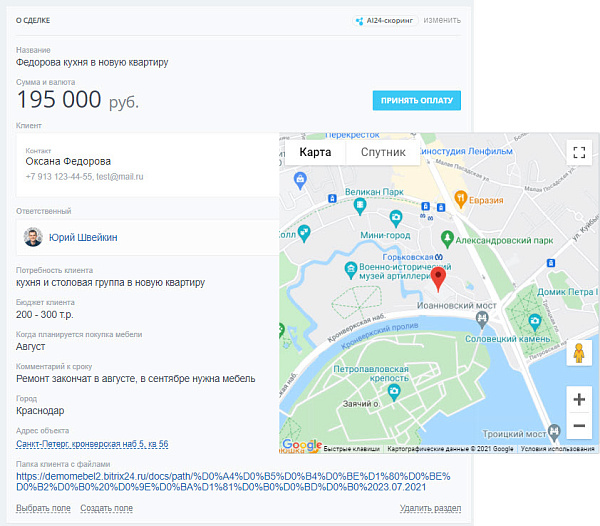
Task: Click the ПРИНЯТЬ ОПЛАТУ button
Action: [x=417, y=101]
